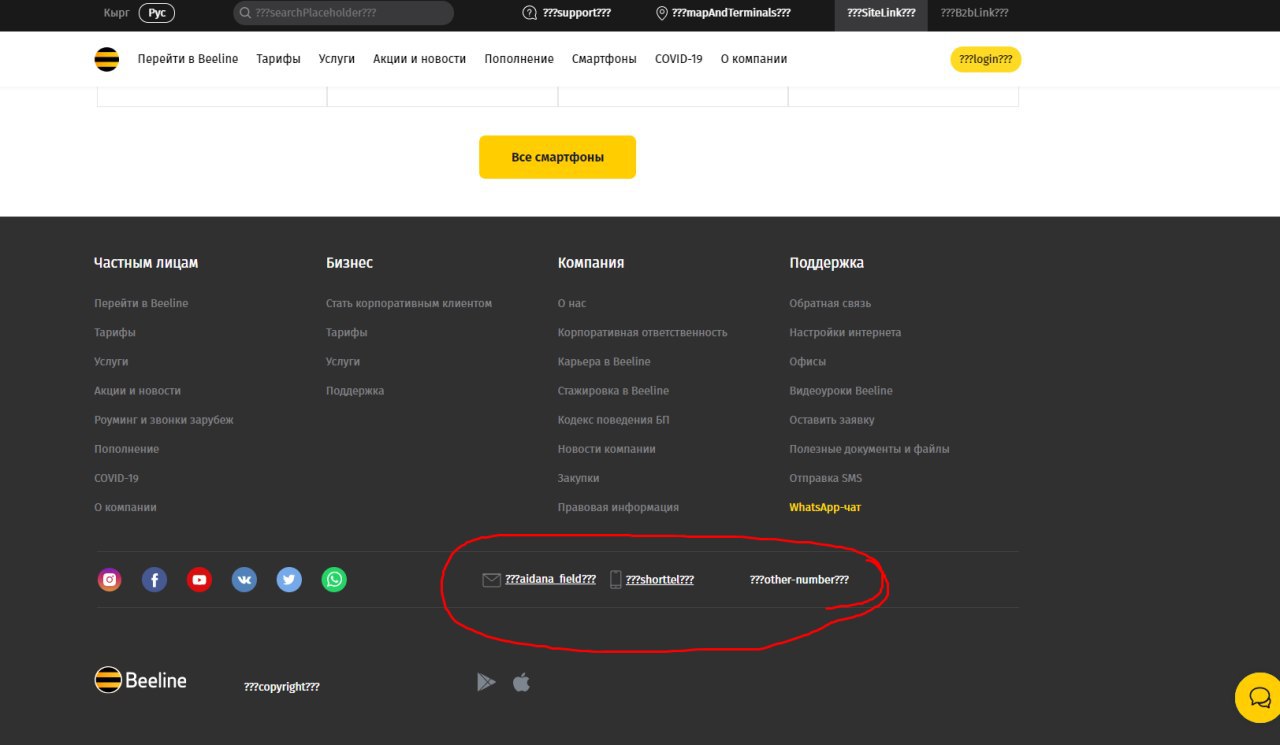Click the Beeline logo in header
The height and width of the screenshot is (745, 1280).
click(107, 59)
